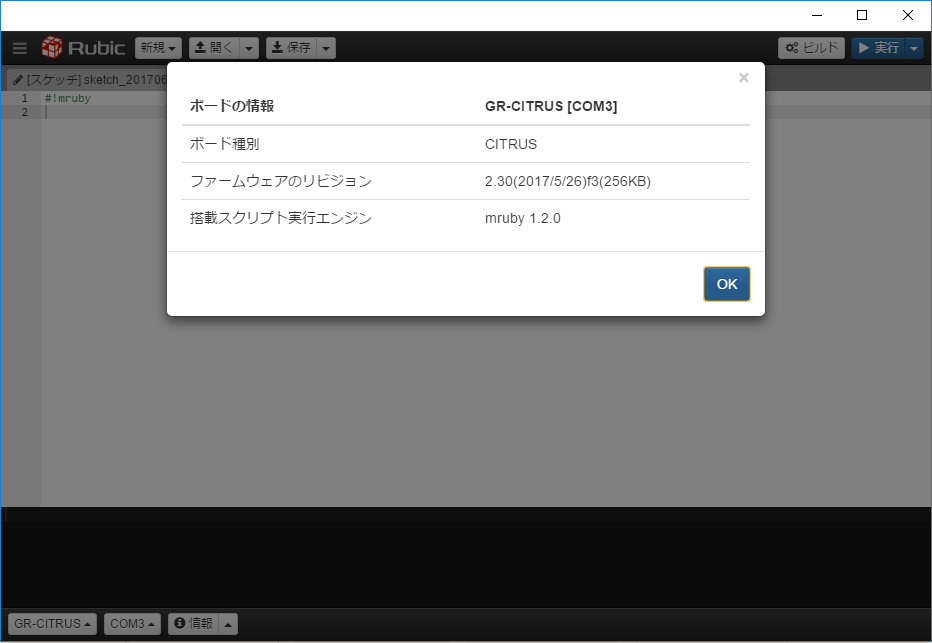Viewport: 932px width, 643px height.
Task: Click the 保存 (save) button
Action: point(291,48)
